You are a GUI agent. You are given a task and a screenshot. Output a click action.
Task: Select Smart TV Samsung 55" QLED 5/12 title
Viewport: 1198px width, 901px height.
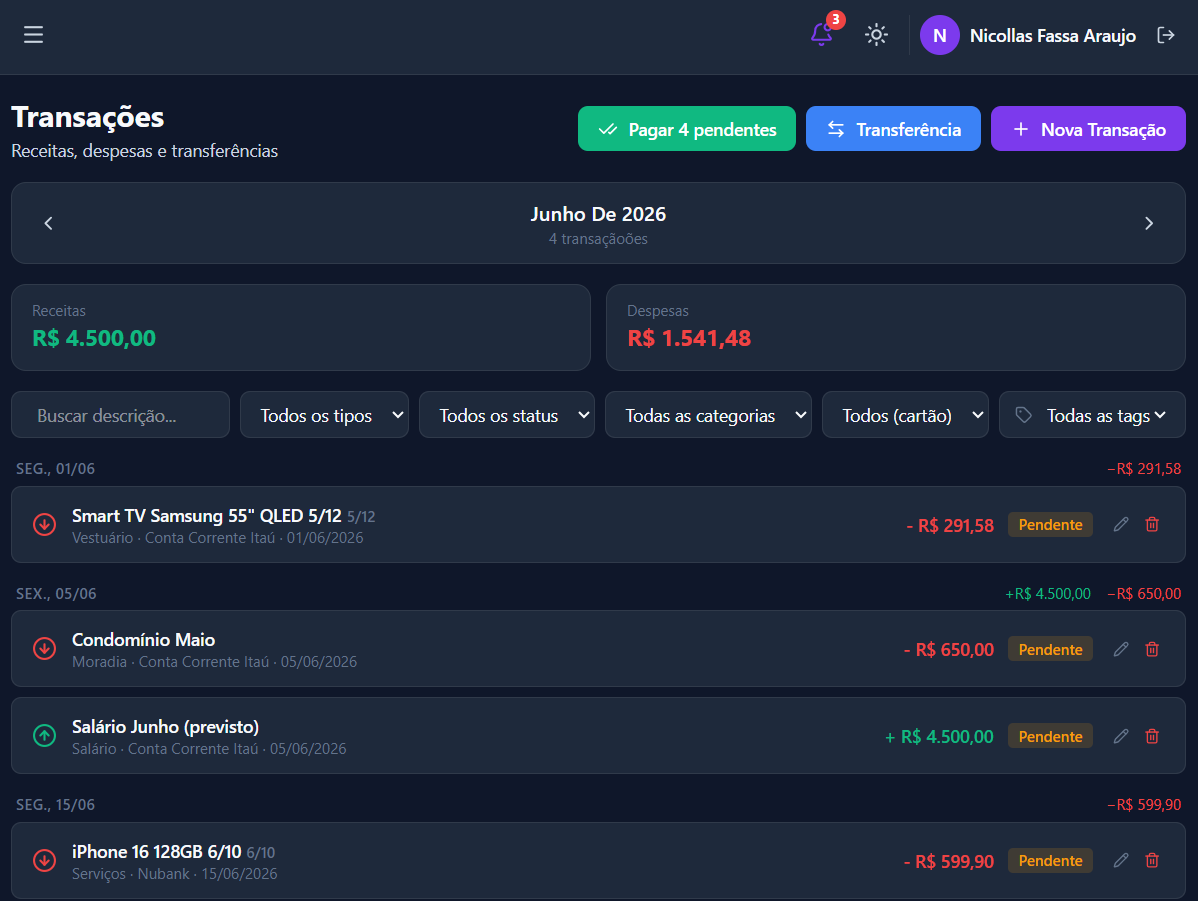coord(206,516)
